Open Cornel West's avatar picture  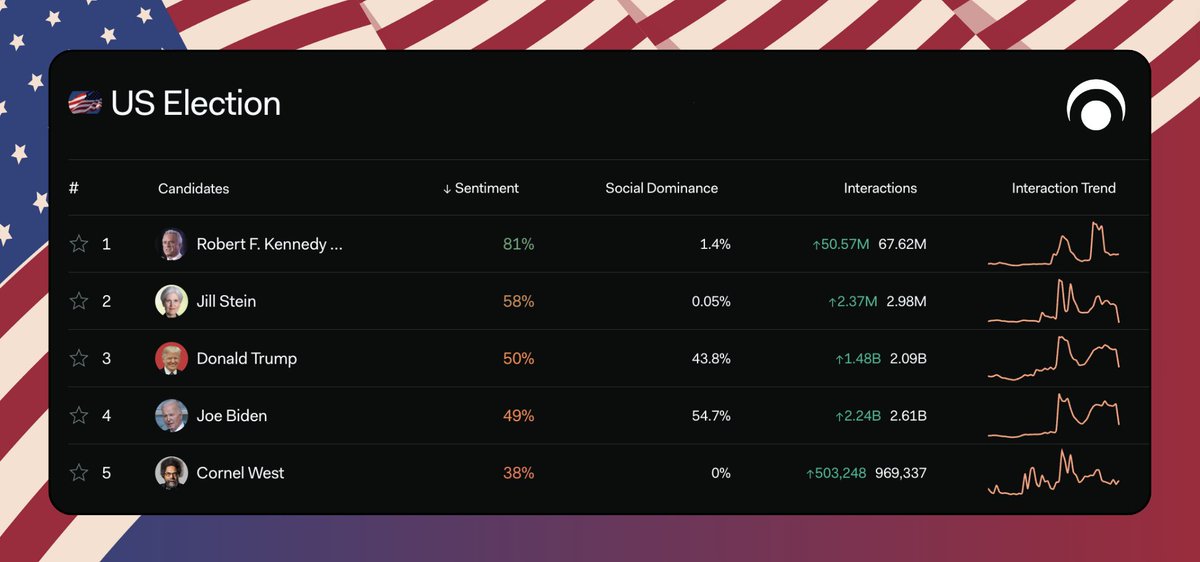[172, 472]
